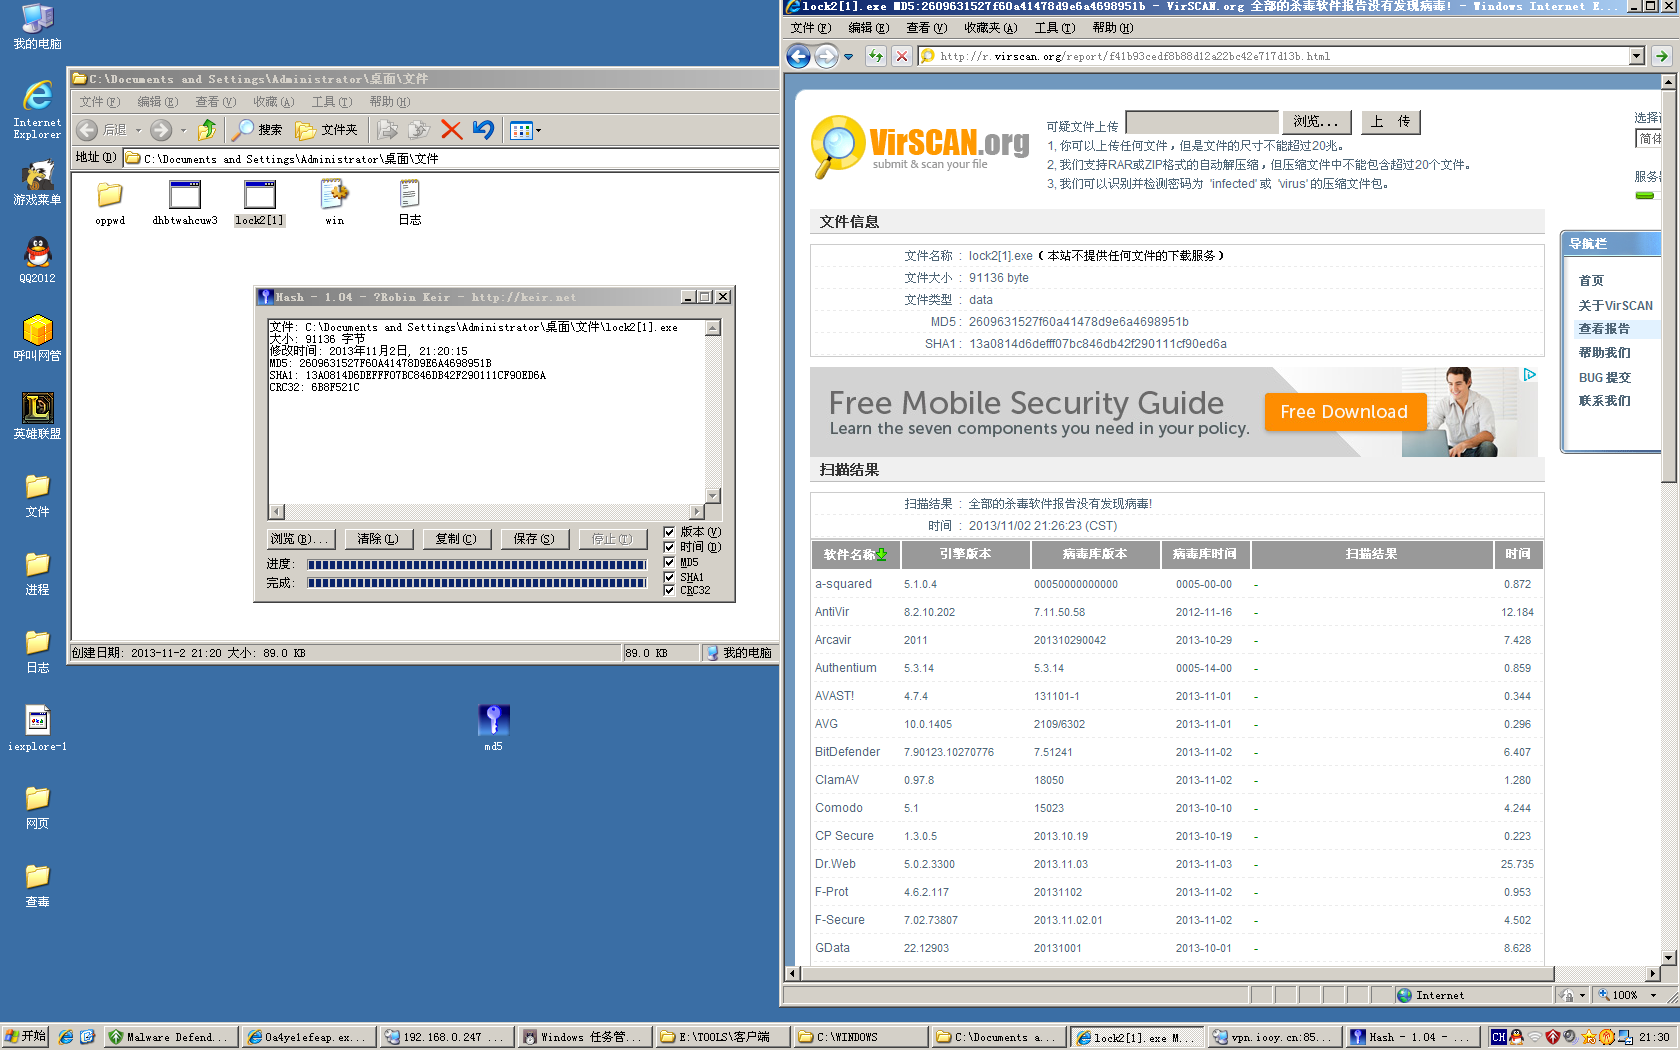Select the oppwd folder in Explorer
1680x1050 pixels.
tap(110, 203)
